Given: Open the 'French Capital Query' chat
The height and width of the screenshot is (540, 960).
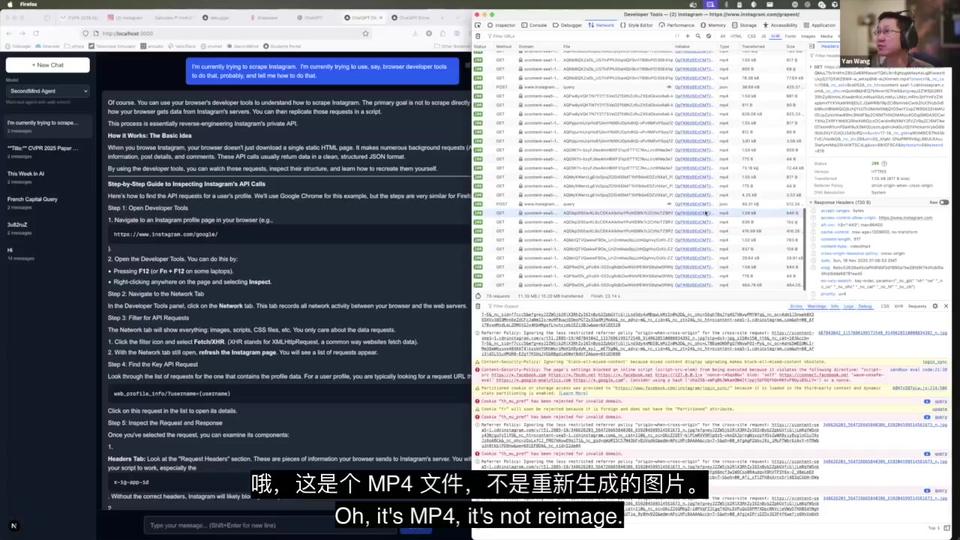Looking at the screenshot, I should [47, 203].
